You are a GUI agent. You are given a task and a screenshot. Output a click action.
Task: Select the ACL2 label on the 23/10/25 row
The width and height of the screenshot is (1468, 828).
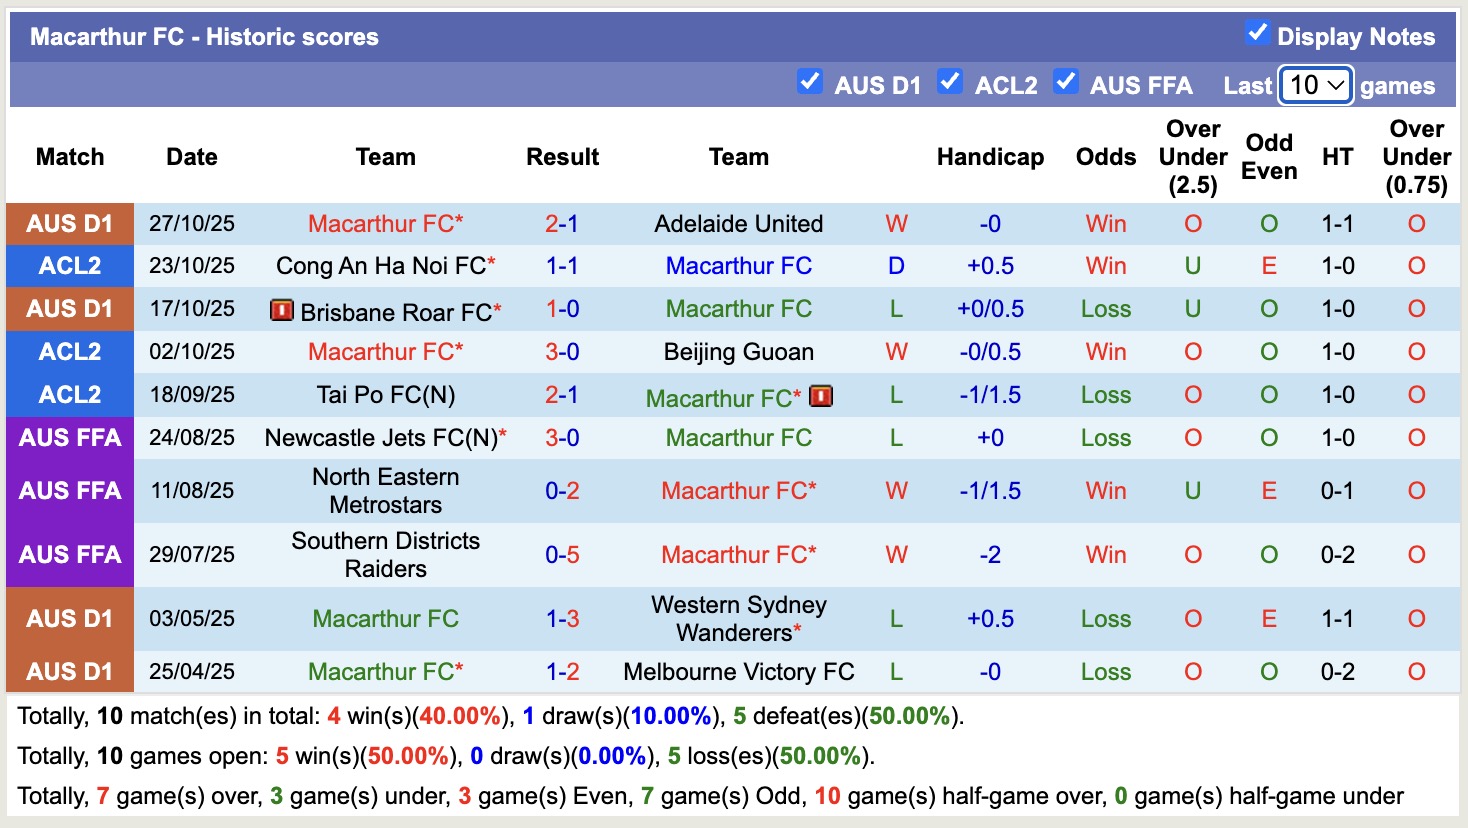(x=69, y=266)
